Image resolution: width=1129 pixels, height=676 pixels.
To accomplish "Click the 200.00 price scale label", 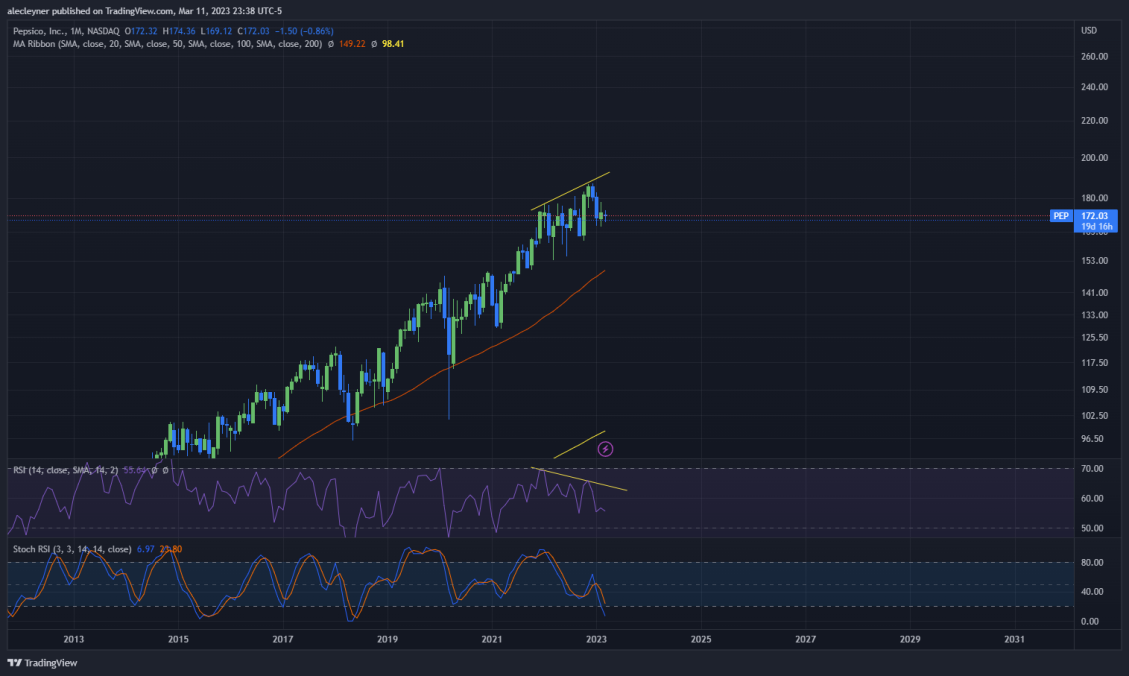I will pyautogui.click(x=1094, y=158).
